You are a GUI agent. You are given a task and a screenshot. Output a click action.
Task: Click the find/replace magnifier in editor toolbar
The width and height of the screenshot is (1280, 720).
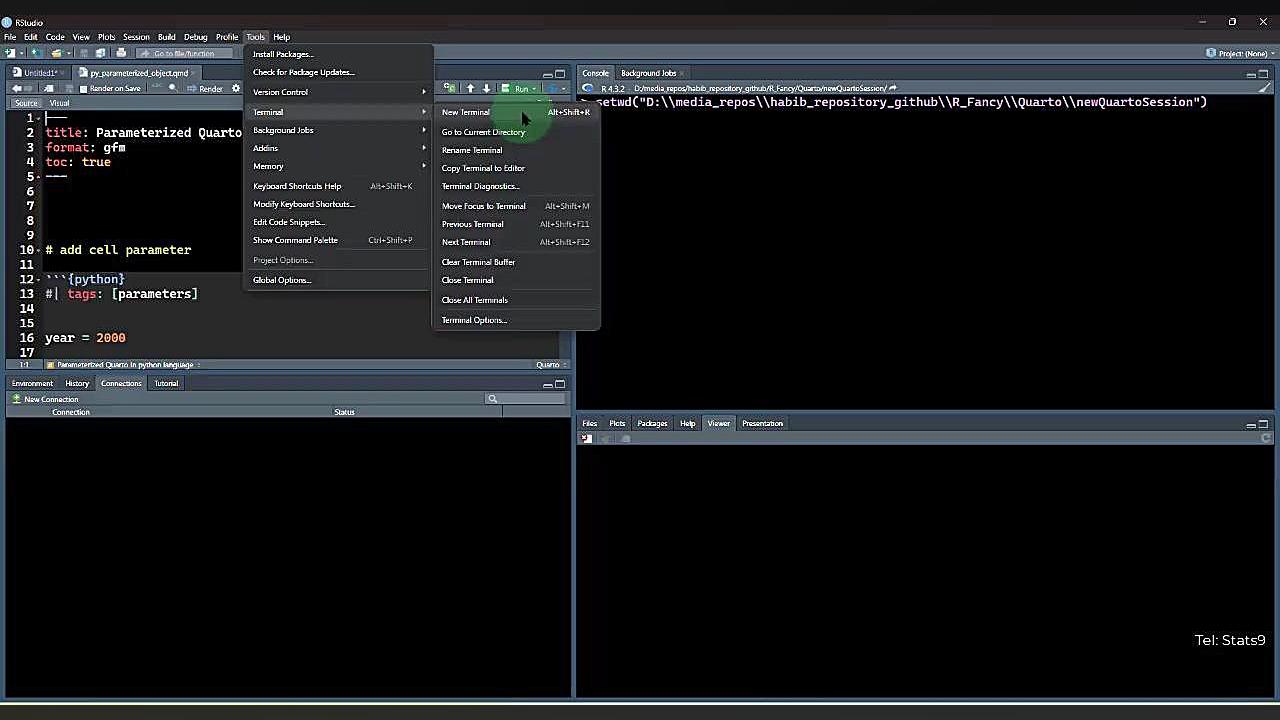(172, 88)
